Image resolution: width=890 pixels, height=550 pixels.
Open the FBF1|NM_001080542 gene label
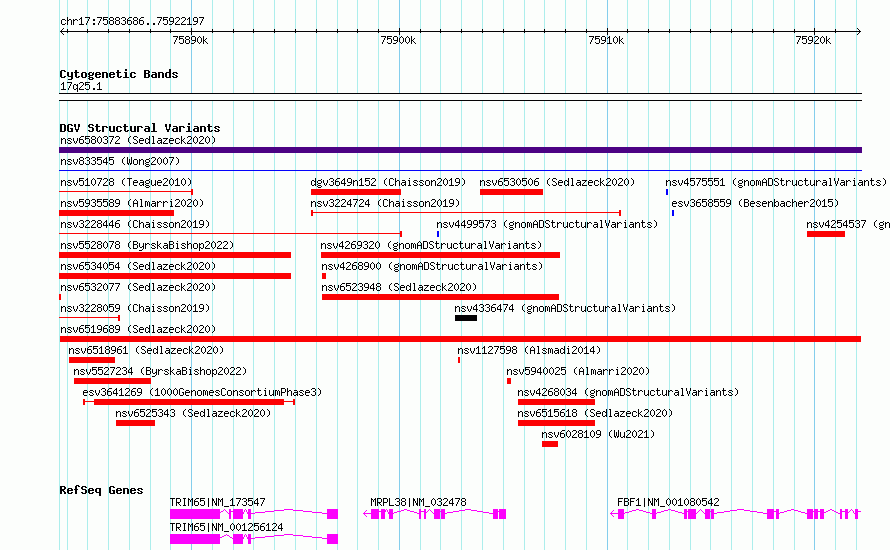pyautogui.click(x=668, y=502)
